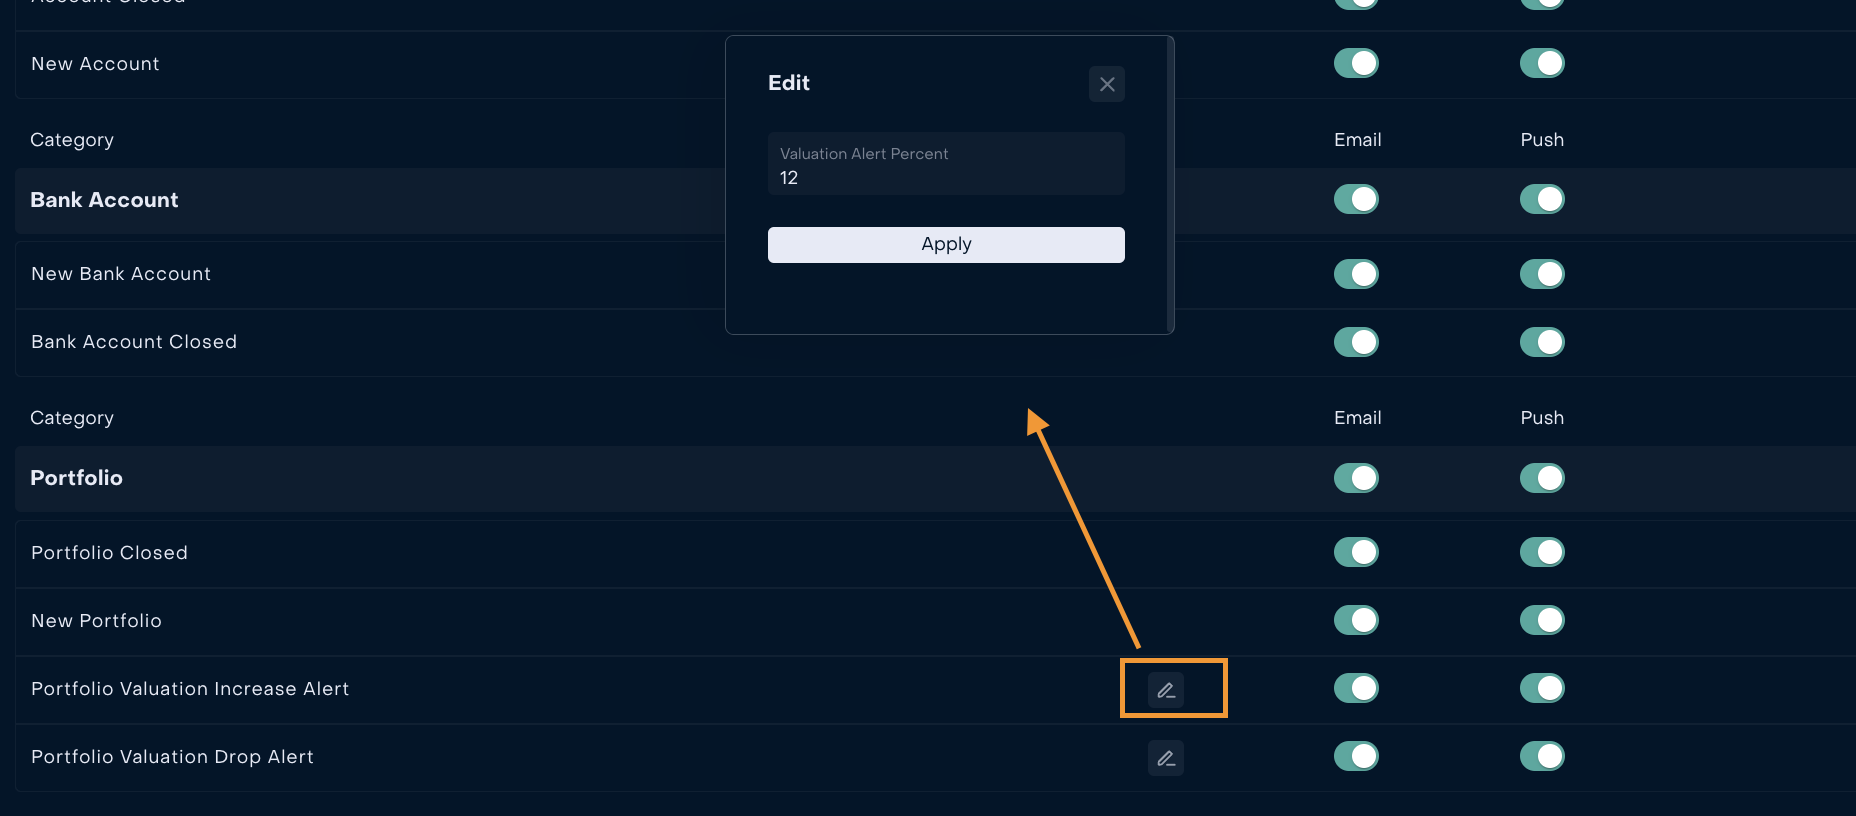
Task: Toggle push for New Portfolio
Action: click(1542, 620)
